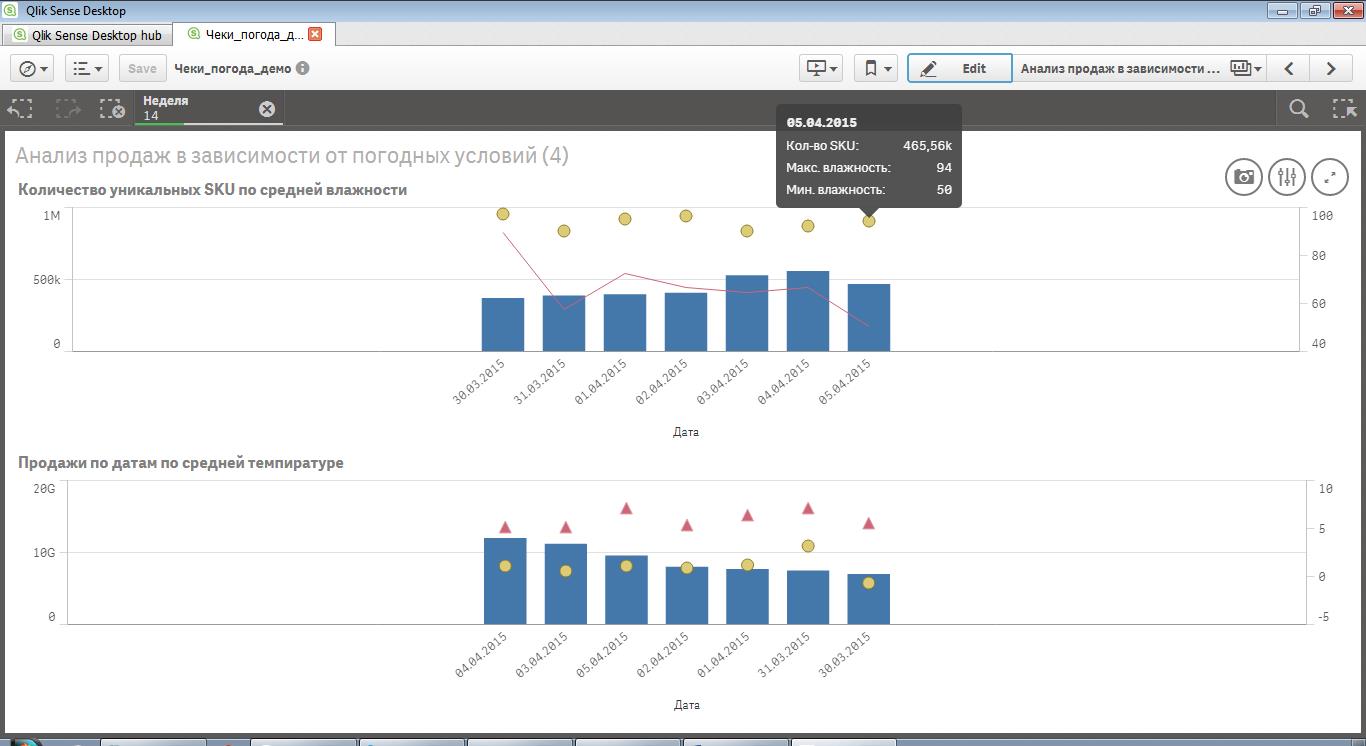Open exploration menu for the chart
1366x746 pixels.
click(x=1286, y=177)
